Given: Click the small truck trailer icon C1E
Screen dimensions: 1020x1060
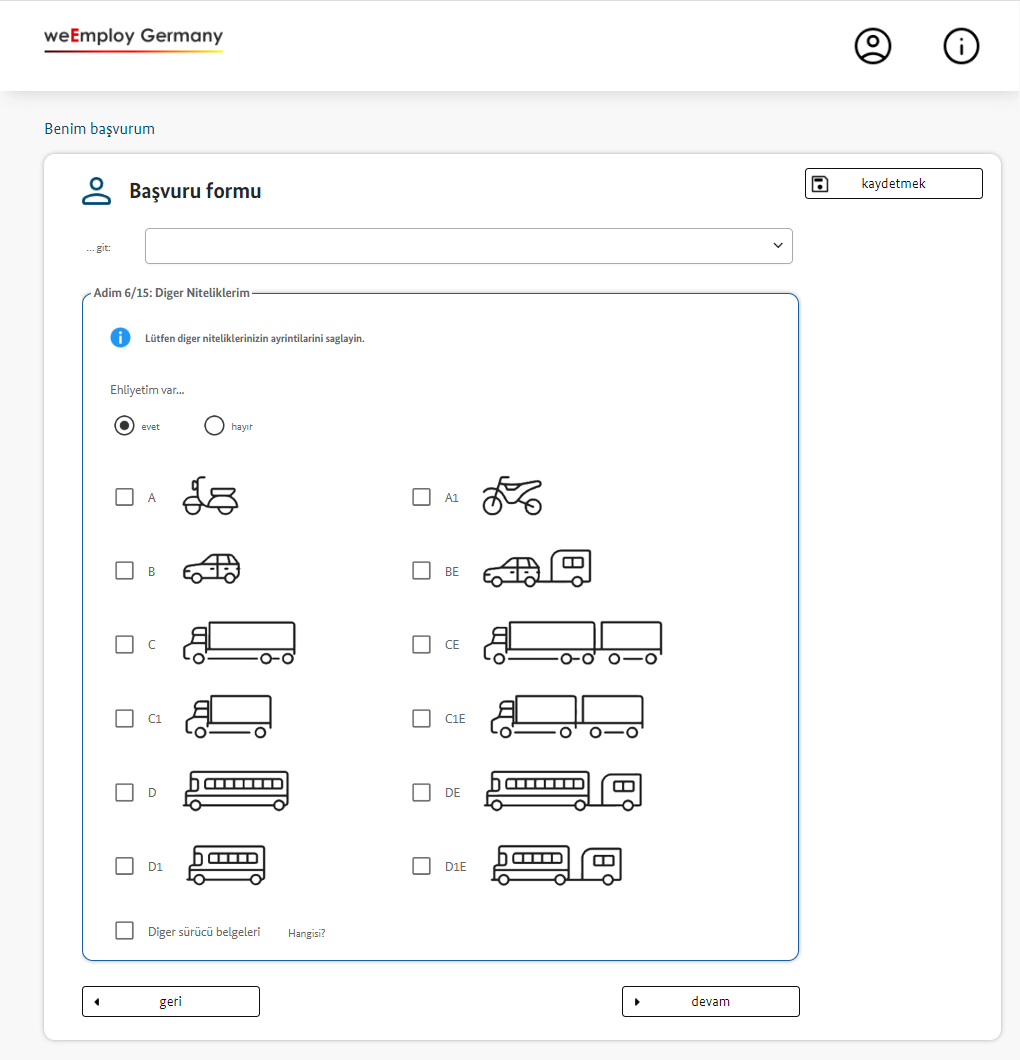Looking at the screenshot, I should 566,717.
